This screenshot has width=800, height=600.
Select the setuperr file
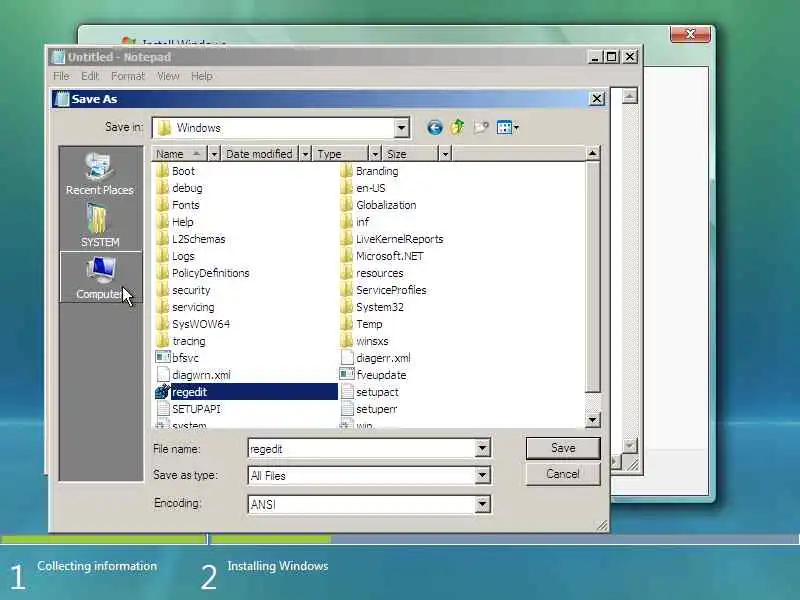tap(369, 409)
